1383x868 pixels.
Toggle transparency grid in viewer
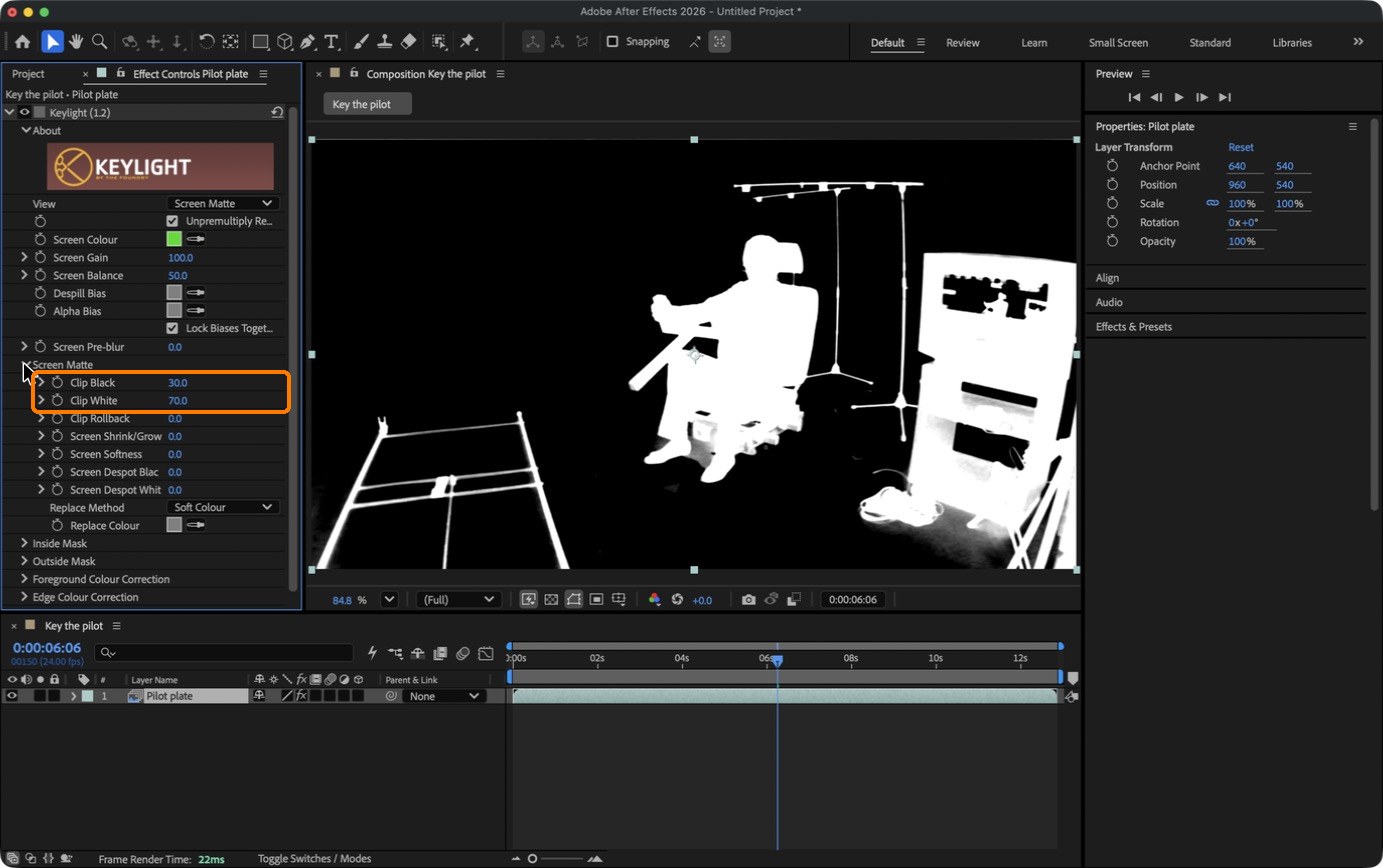pyautogui.click(x=551, y=600)
